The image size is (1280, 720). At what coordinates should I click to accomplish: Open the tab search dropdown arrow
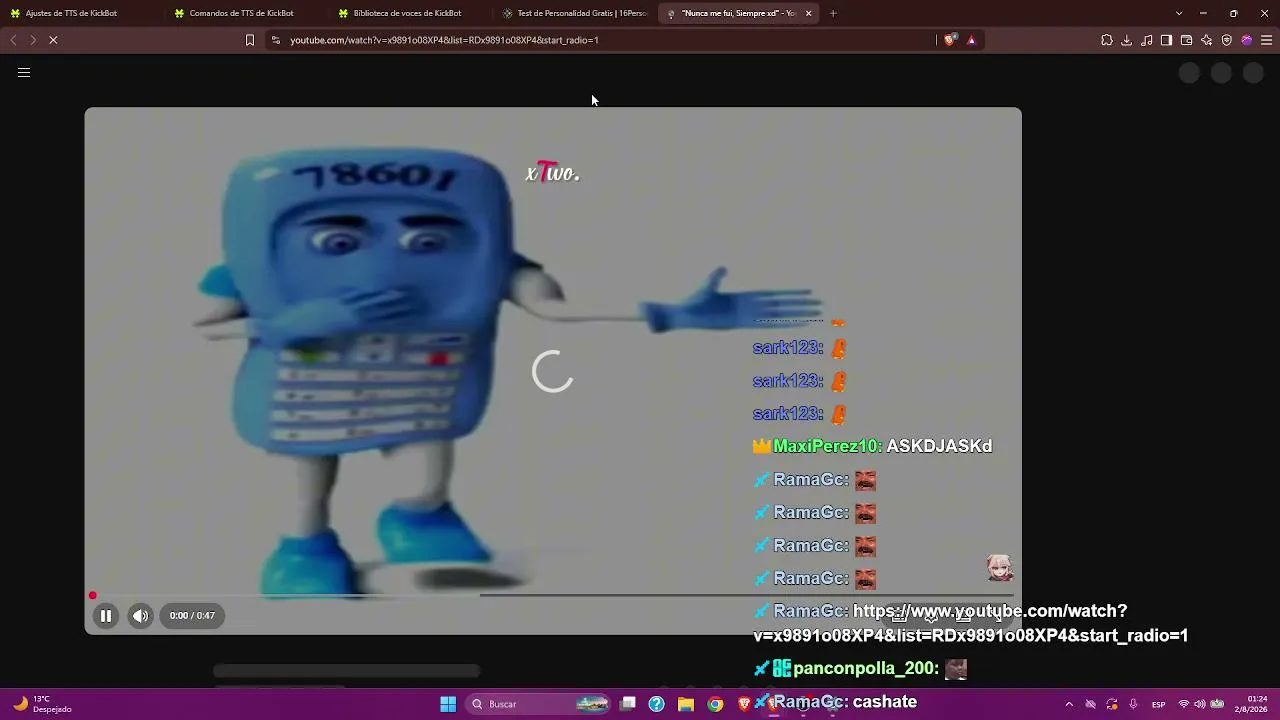pyautogui.click(x=1179, y=13)
